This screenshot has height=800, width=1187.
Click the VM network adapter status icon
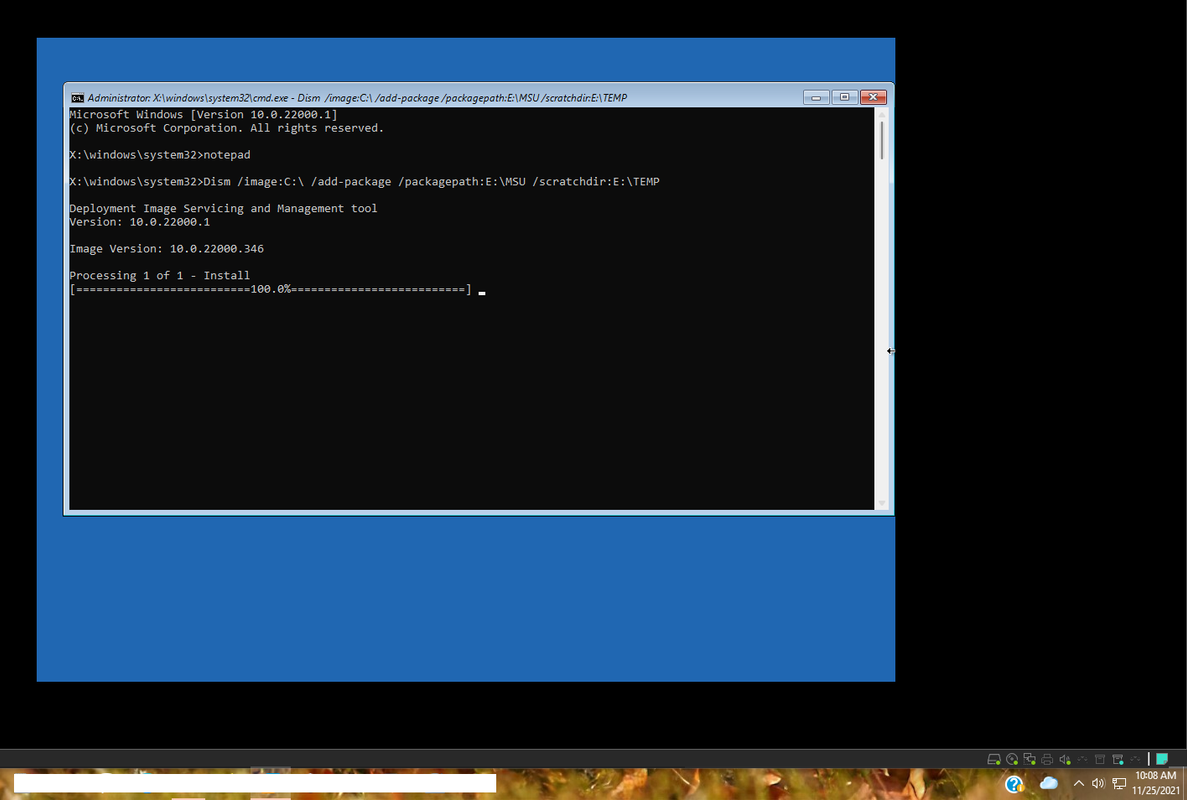coord(1030,759)
